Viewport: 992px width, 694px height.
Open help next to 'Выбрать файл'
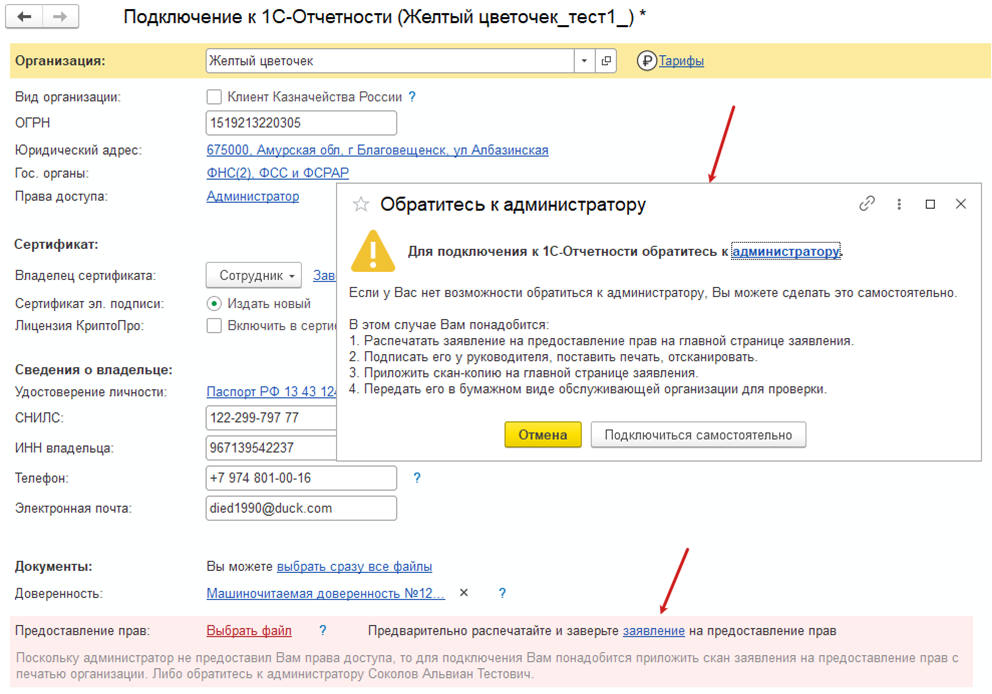coord(323,630)
